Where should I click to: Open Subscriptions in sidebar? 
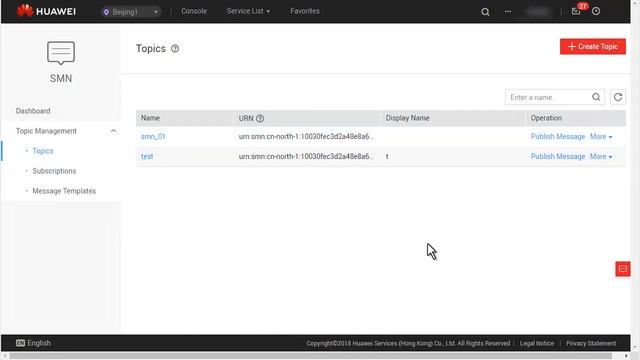54,171
